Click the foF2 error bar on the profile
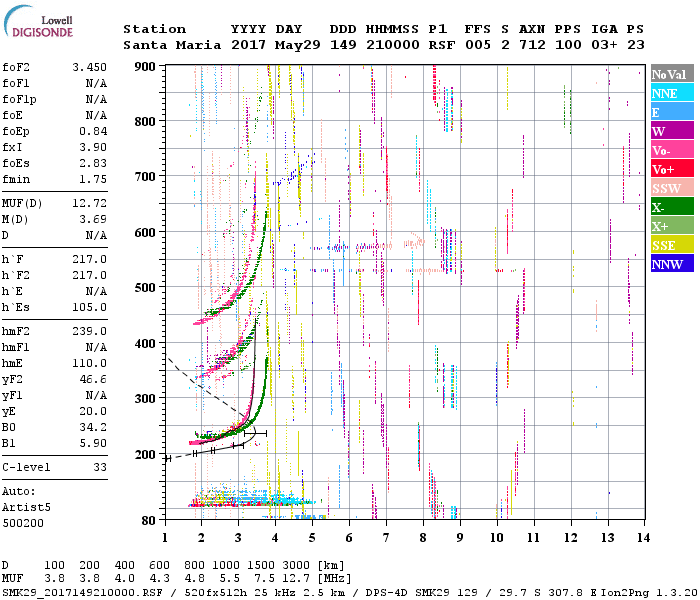700x600 pixels. coord(255,433)
